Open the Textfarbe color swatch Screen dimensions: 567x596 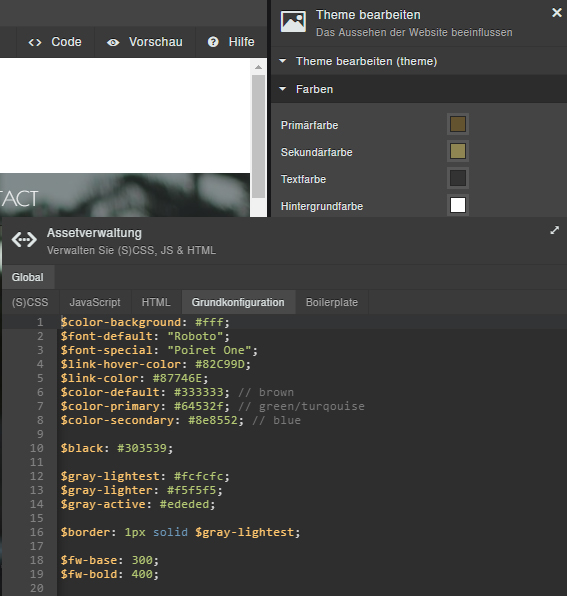coord(458,178)
